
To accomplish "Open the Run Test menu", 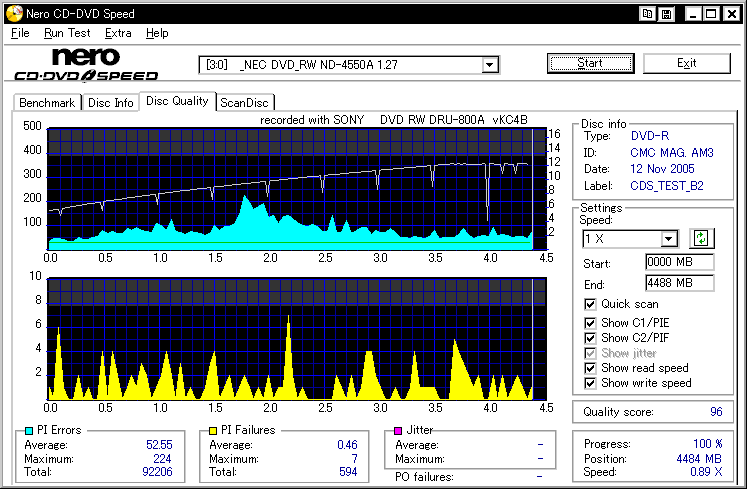I will click(x=67, y=33).
